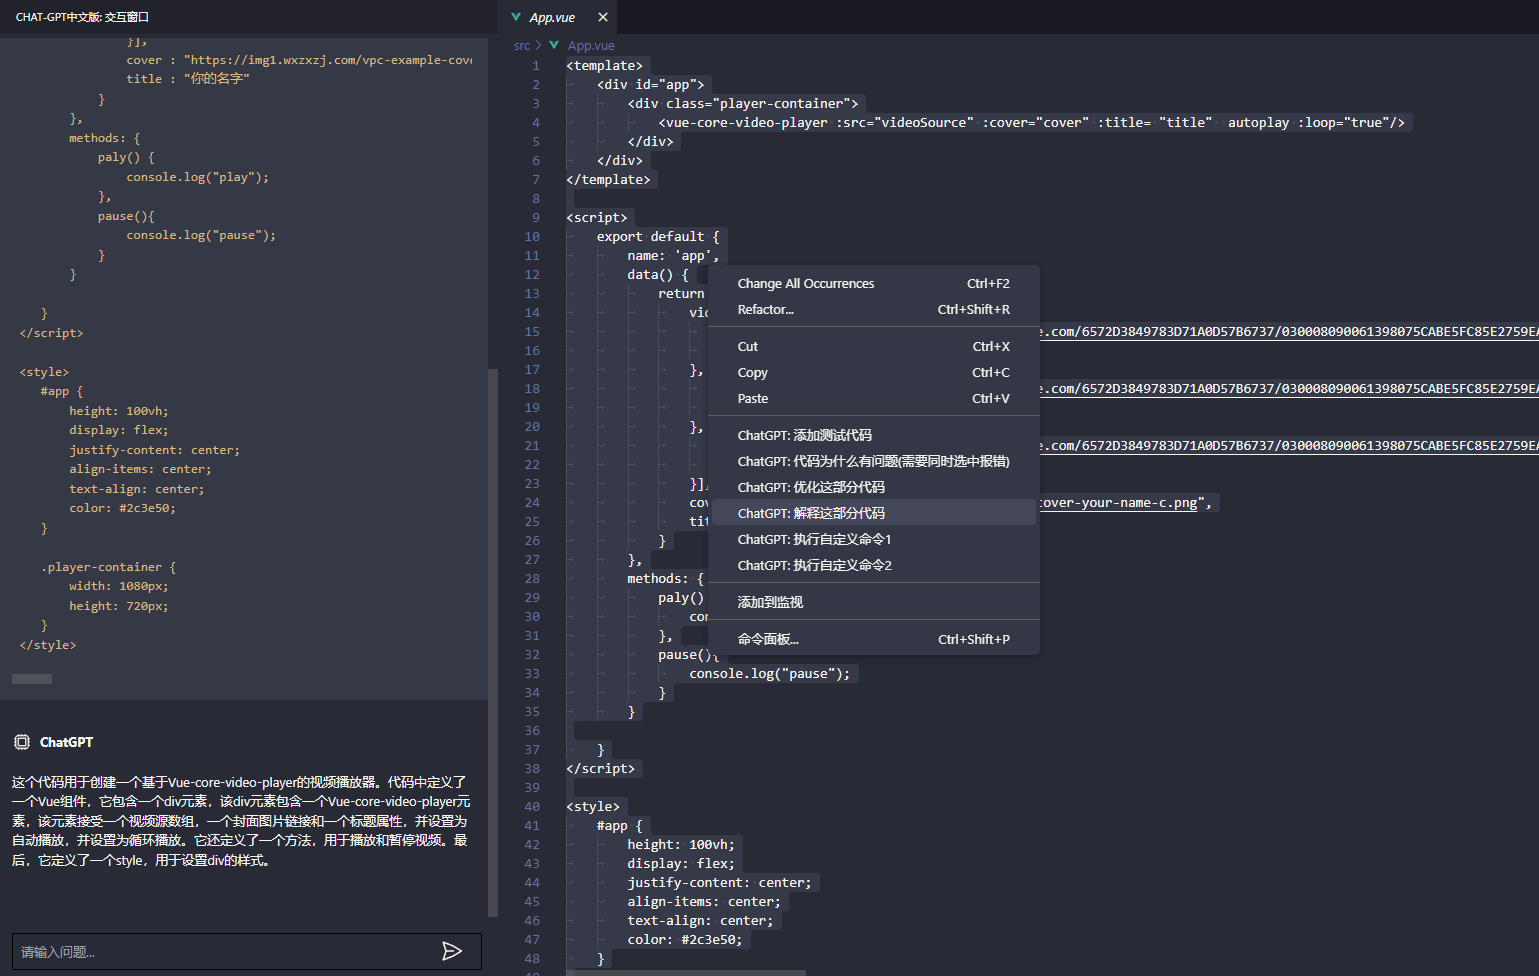Click '.player-container {' in the chat panel
The height and width of the screenshot is (976, 1539).
(108, 567)
